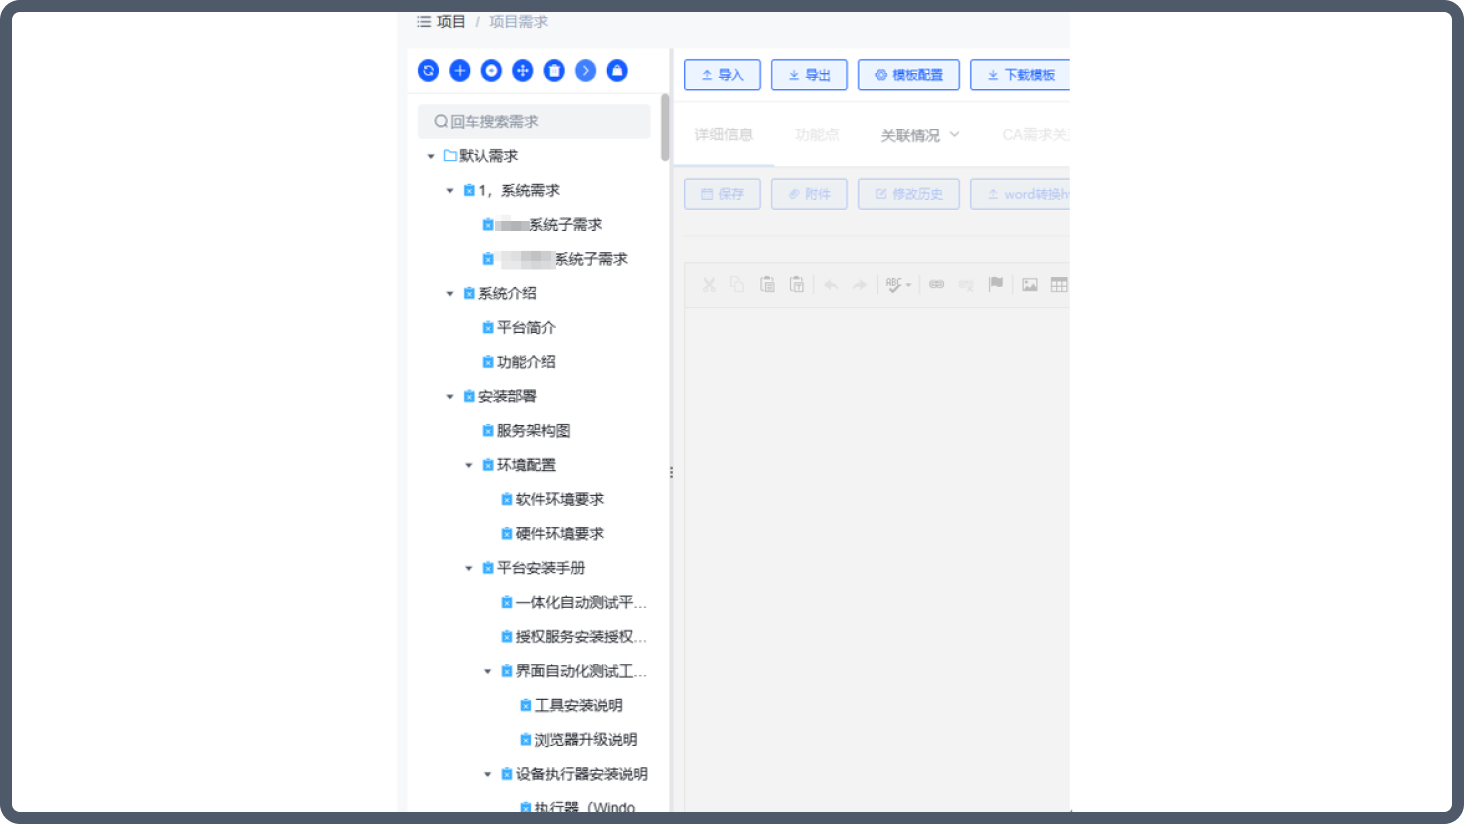Click the spell check ABC icon
Viewport: 1464px width, 824px height.
pos(893,285)
